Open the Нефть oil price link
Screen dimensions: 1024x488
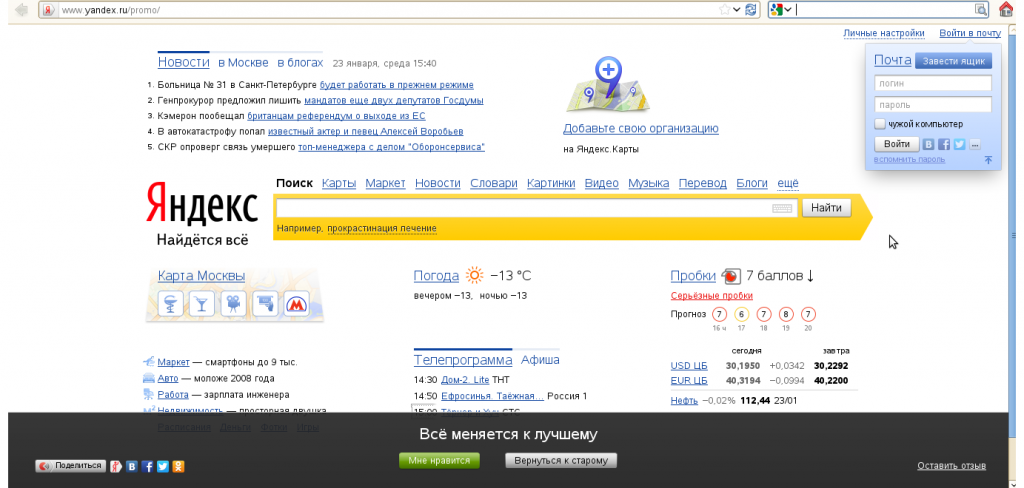pos(684,400)
